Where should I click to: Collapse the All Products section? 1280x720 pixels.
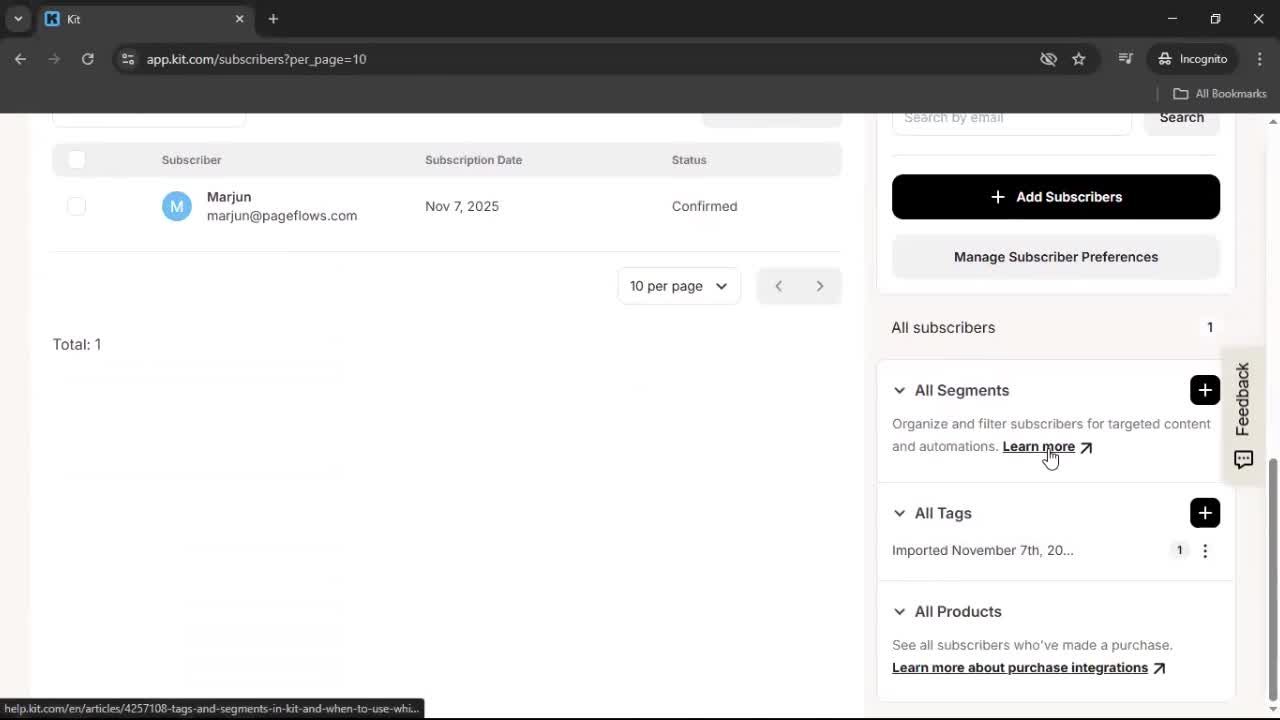[x=898, y=611]
